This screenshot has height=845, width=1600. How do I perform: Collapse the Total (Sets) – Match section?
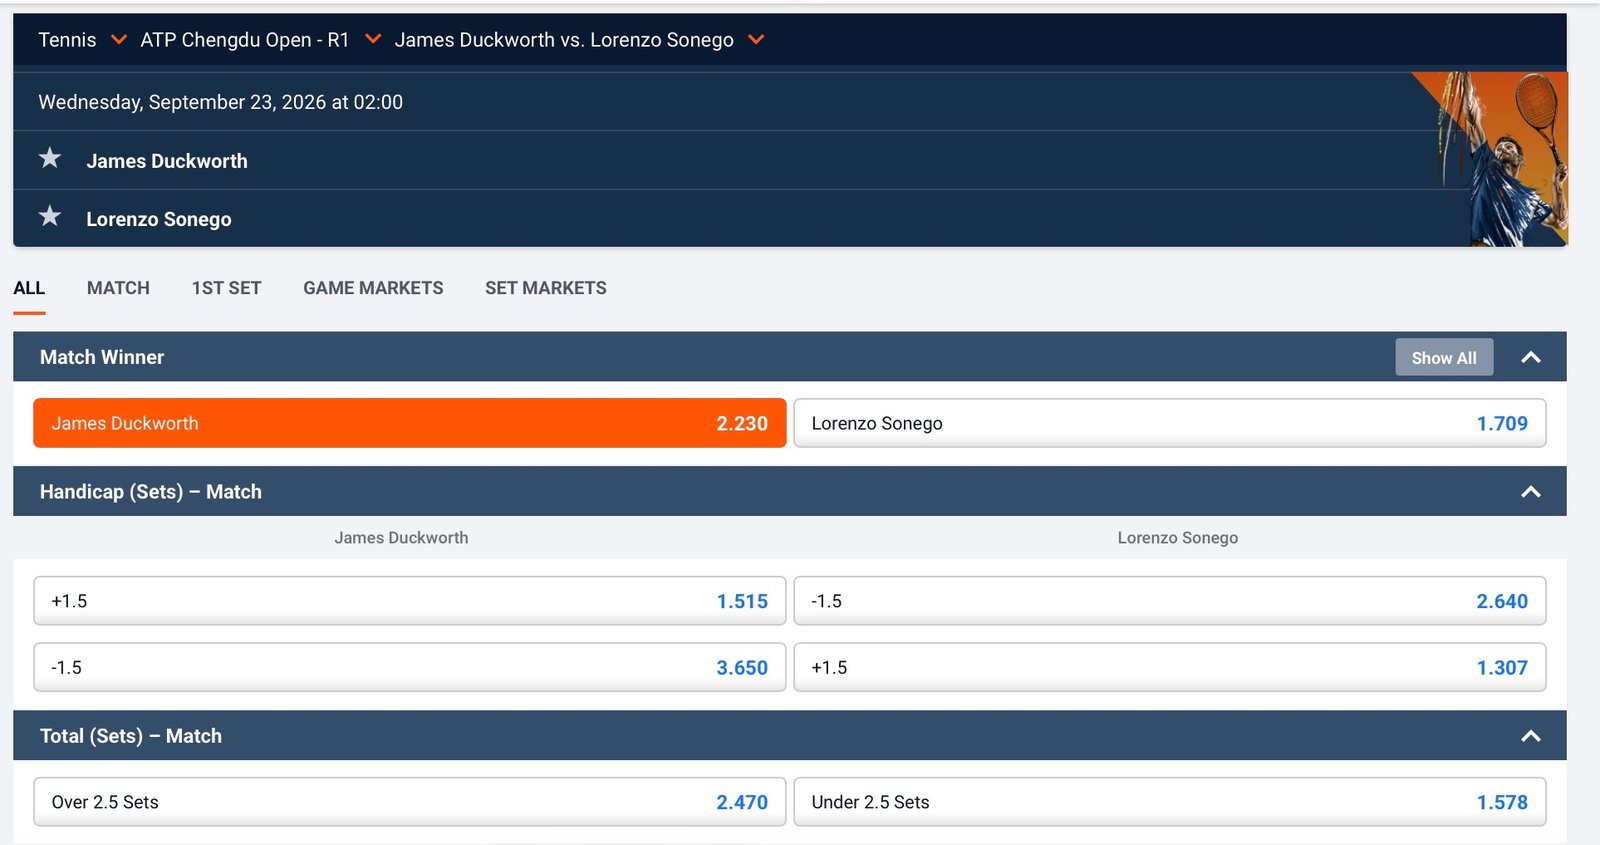click(x=1530, y=736)
